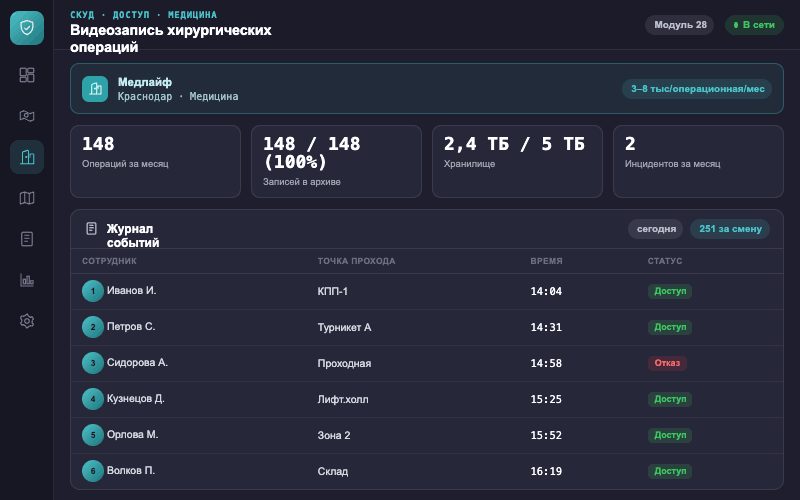The image size is (800, 500).
Task: Click the 15:25 time cell
Action: (546, 399)
